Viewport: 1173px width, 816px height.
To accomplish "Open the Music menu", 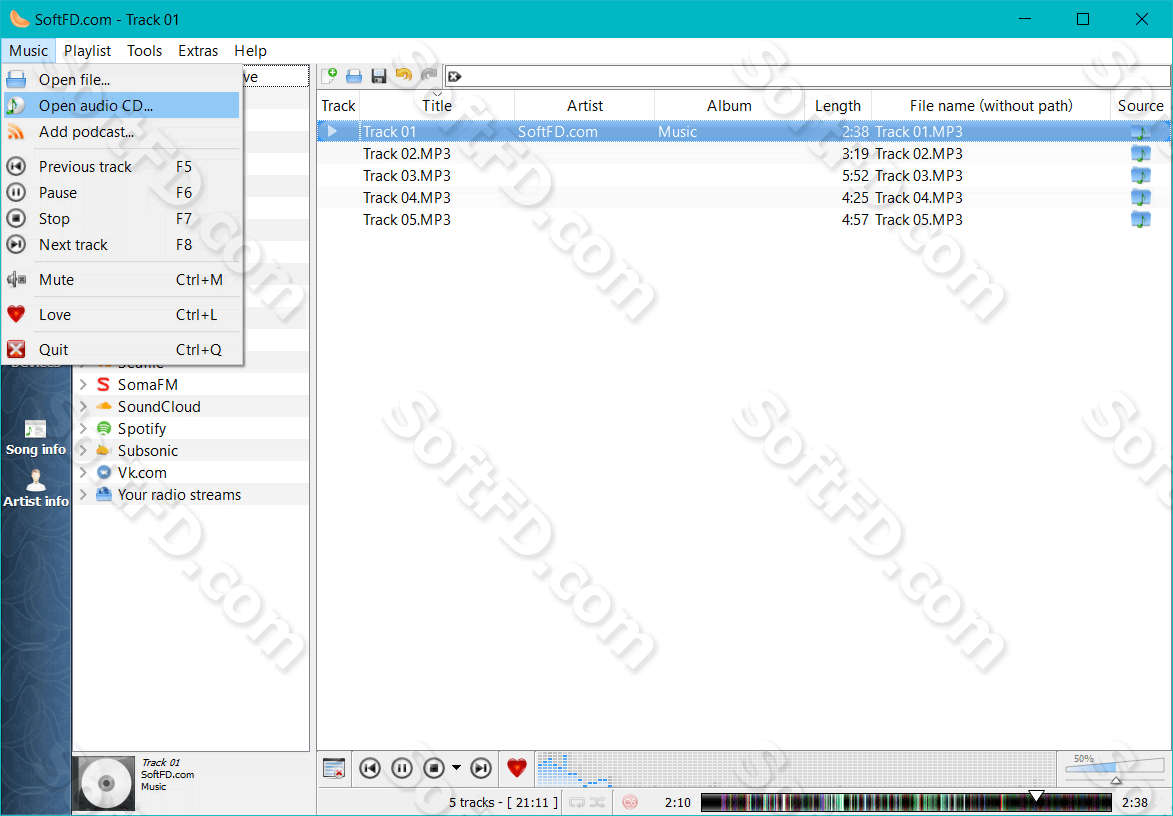I will point(28,51).
